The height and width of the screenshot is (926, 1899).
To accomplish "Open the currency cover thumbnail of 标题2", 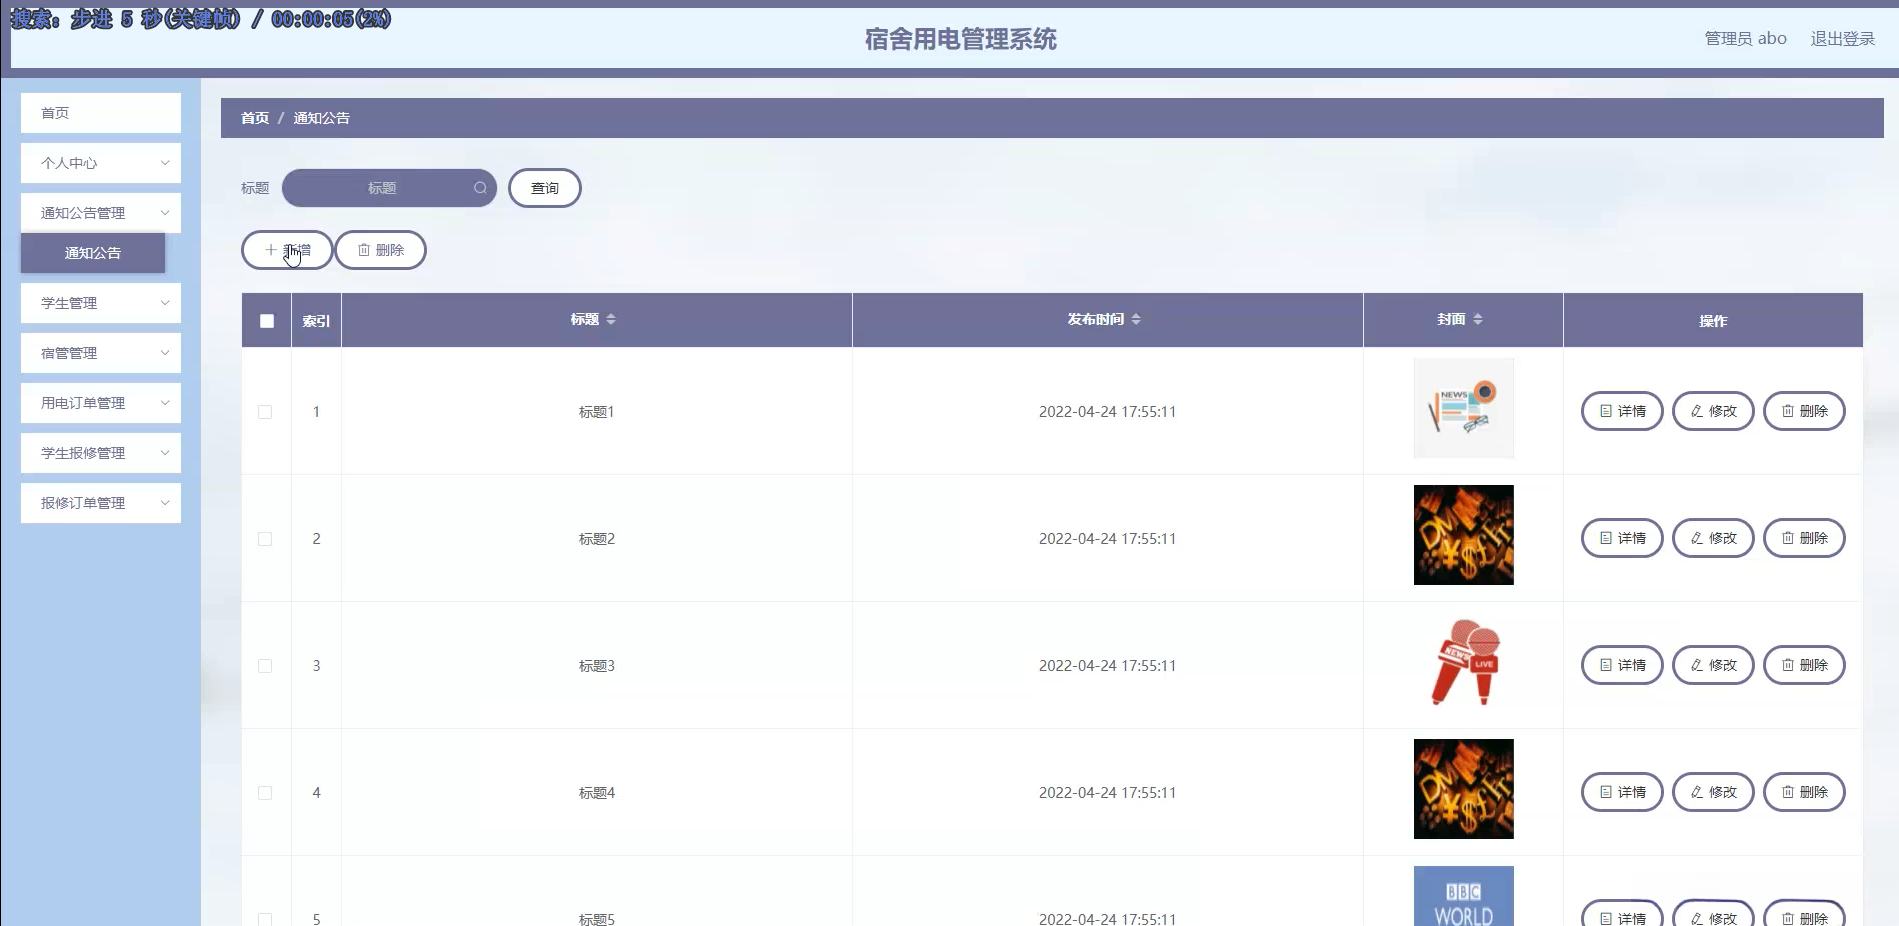I will pos(1464,535).
